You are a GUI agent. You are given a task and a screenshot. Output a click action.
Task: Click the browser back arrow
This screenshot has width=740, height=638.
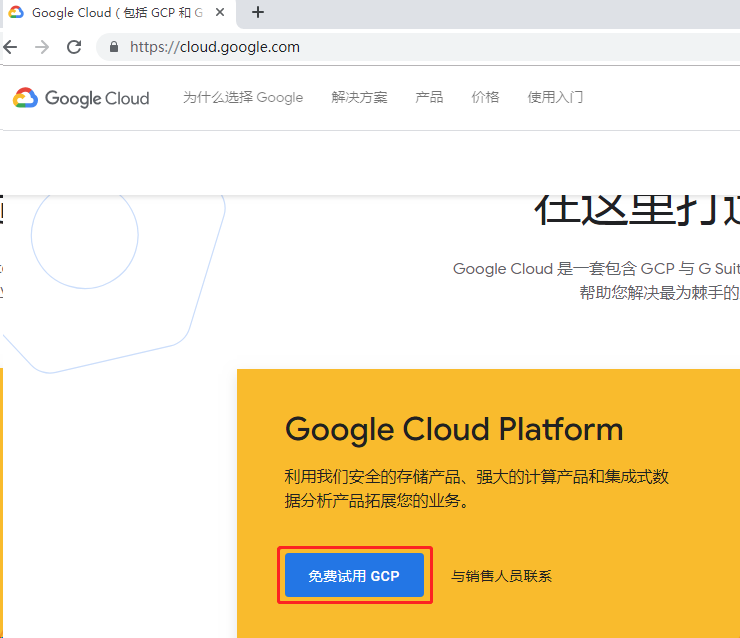(10, 47)
